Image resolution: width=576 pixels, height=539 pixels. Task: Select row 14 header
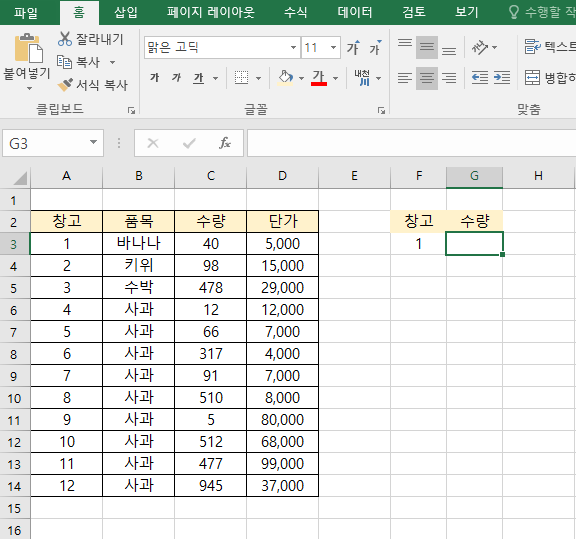14,486
